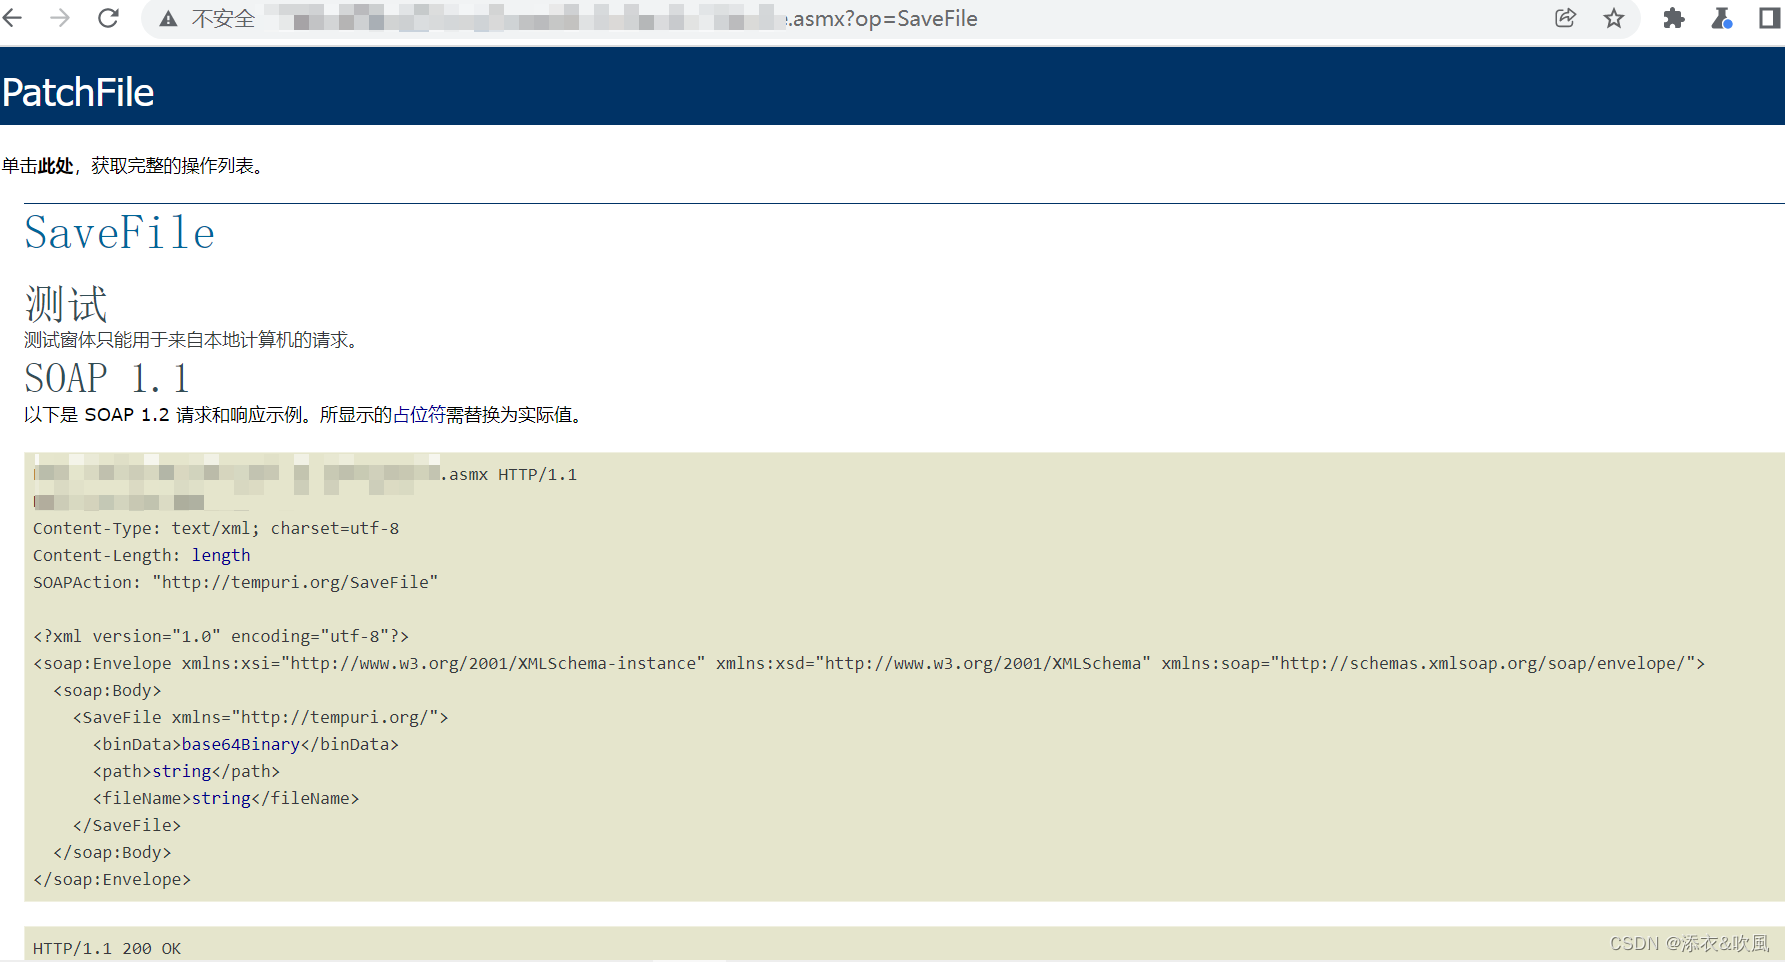Select the base64Binary placeholder inside binData
This screenshot has width=1785, height=962.
[x=239, y=744]
